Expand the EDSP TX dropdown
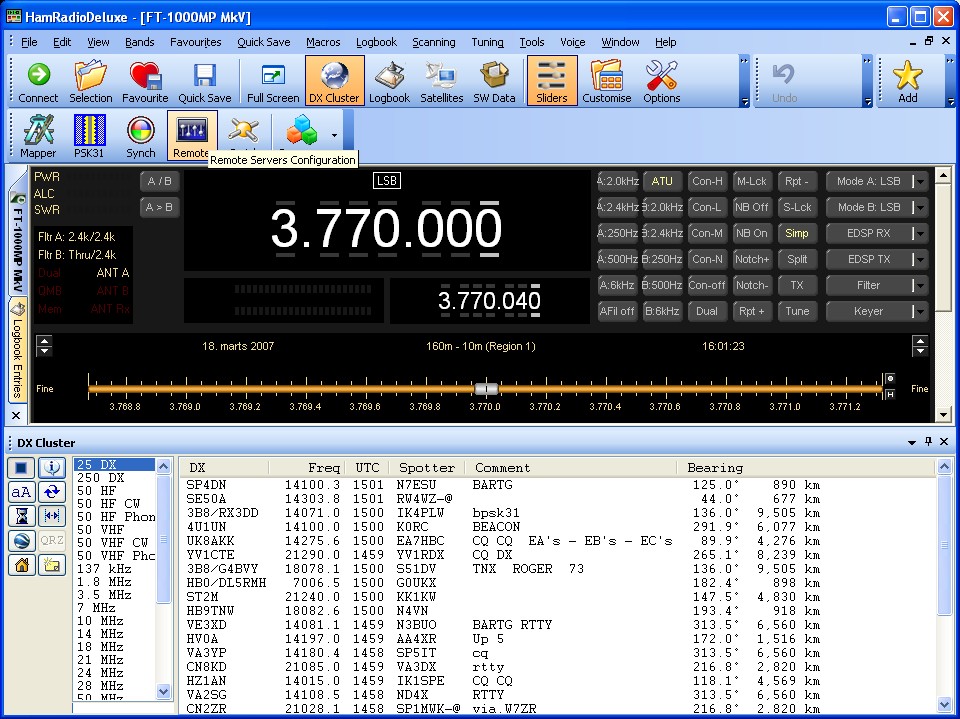960x719 pixels. [920, 259]
